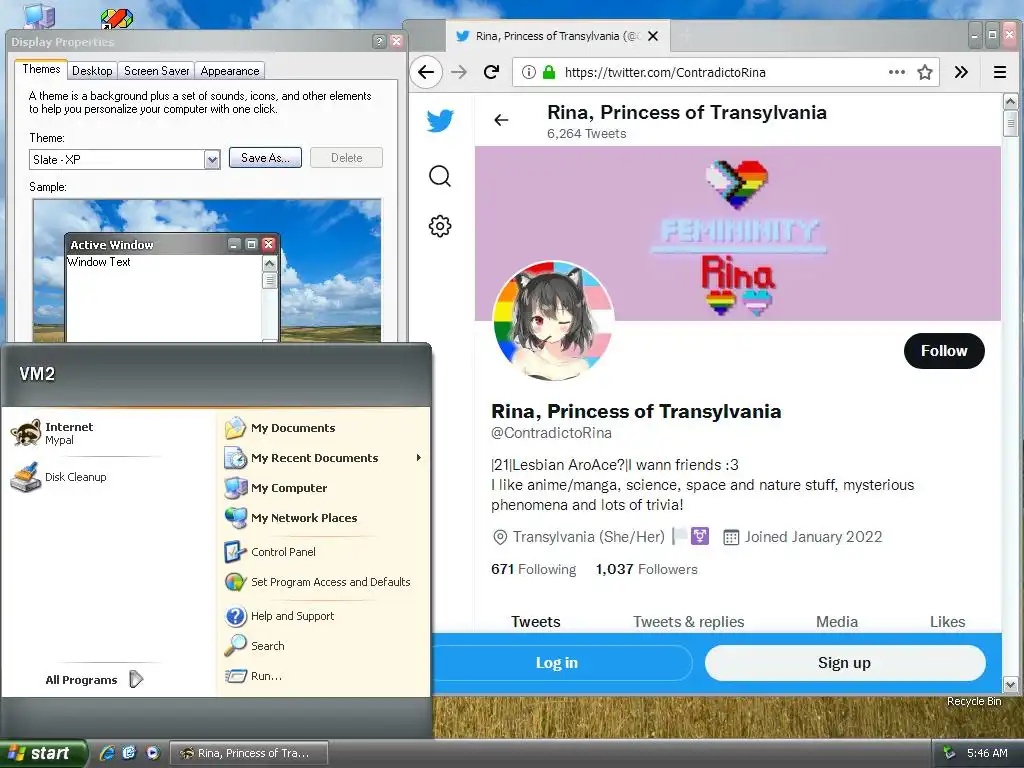The image size is (1024, 768).
Task: Click the Save As... button
Action: tap(265, 157)
